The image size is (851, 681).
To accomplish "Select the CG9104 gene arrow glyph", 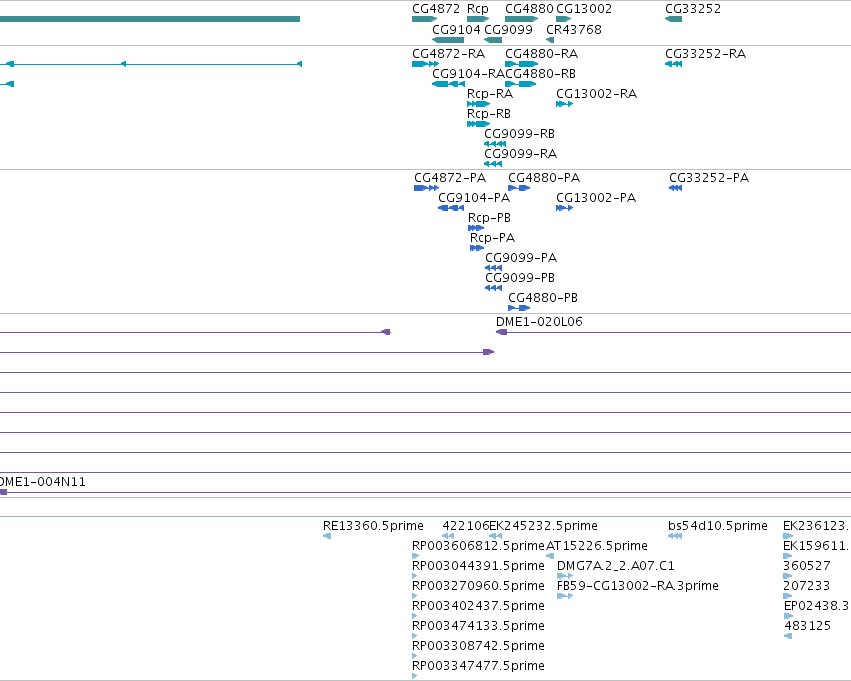I will pos(448,40).
